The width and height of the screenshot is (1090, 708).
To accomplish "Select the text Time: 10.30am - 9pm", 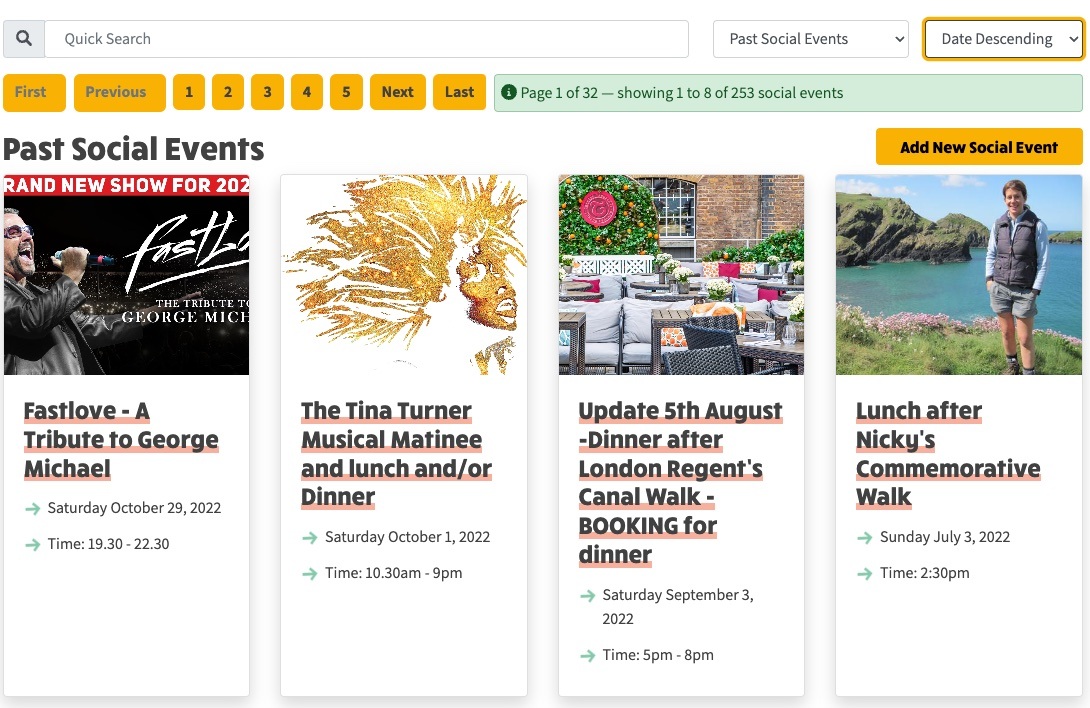I will coord(393,573).
